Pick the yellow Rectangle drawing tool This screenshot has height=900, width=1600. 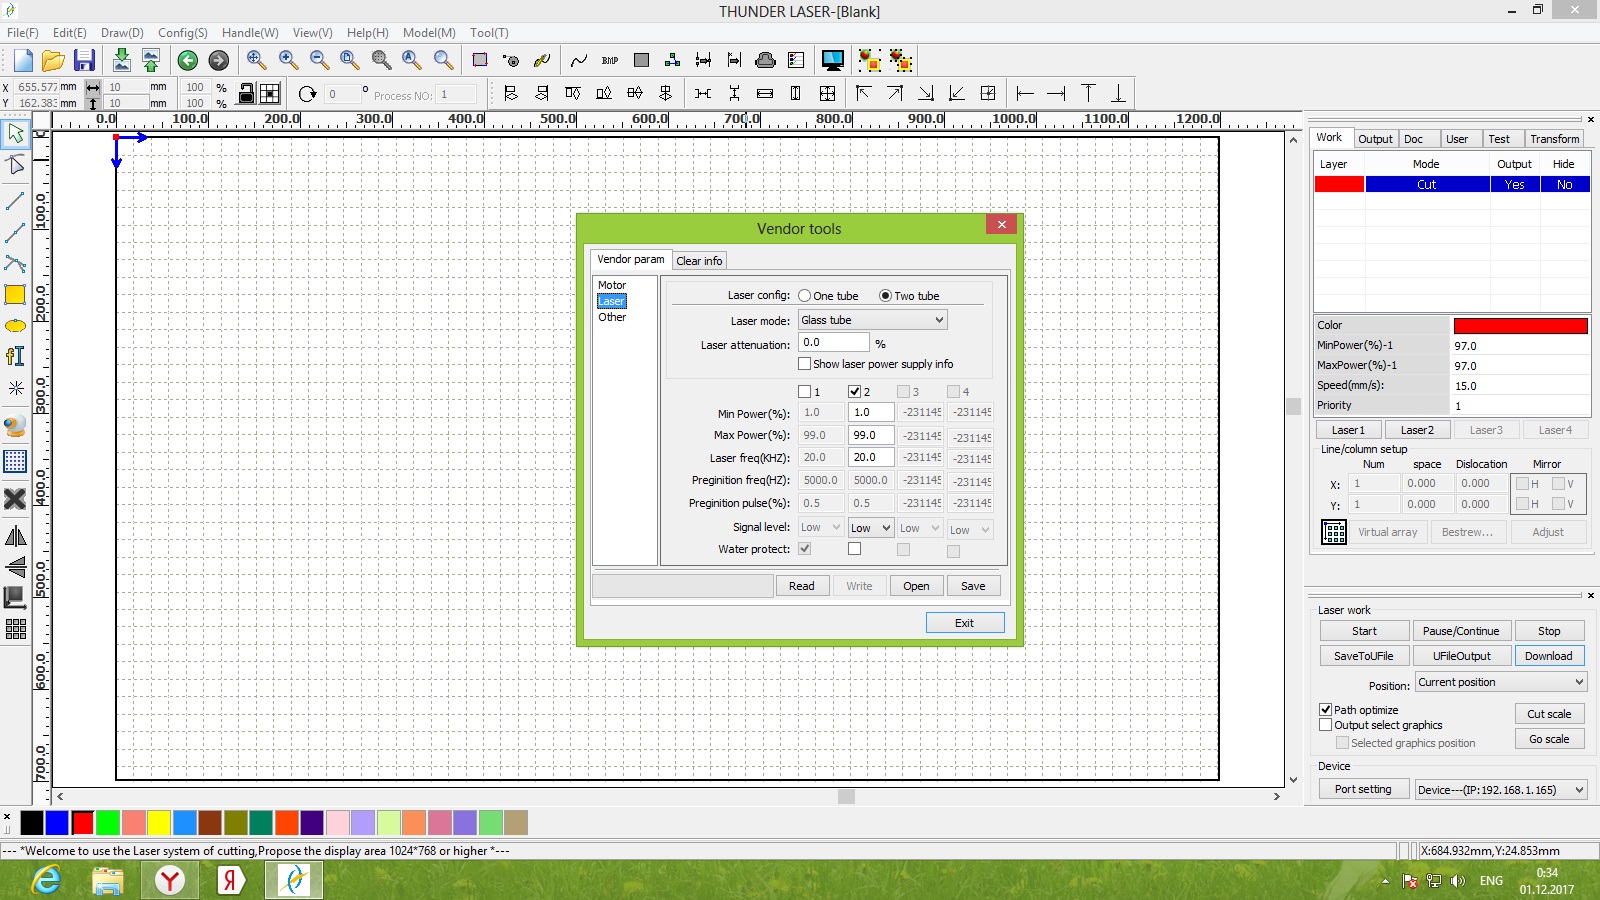click(x=15, y=294)
